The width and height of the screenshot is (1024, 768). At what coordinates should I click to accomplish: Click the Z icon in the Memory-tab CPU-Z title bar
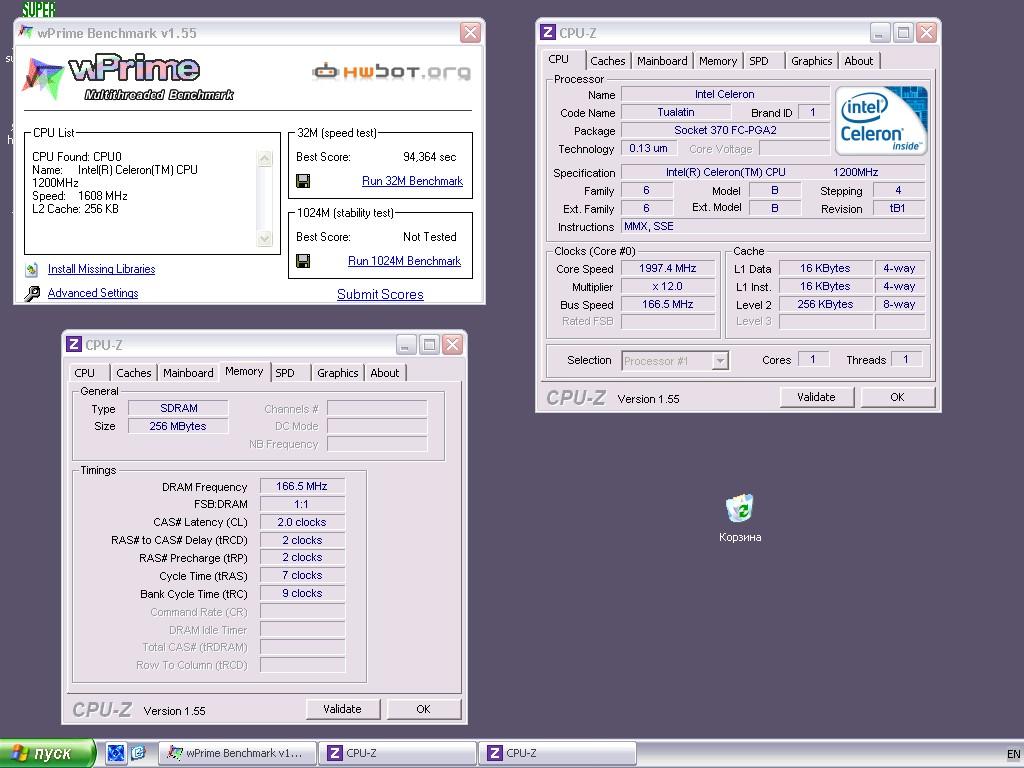tap(74, 344)
